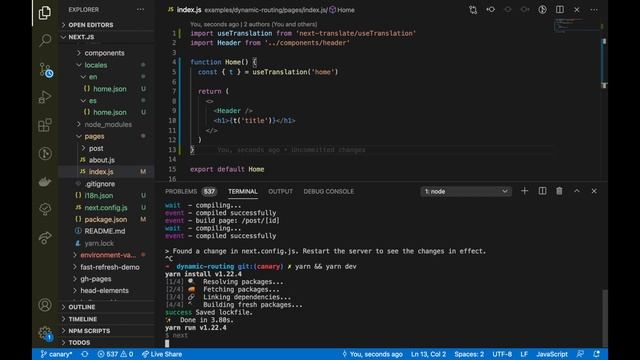
Task: Expand the post folder
Action: [107, 148]
